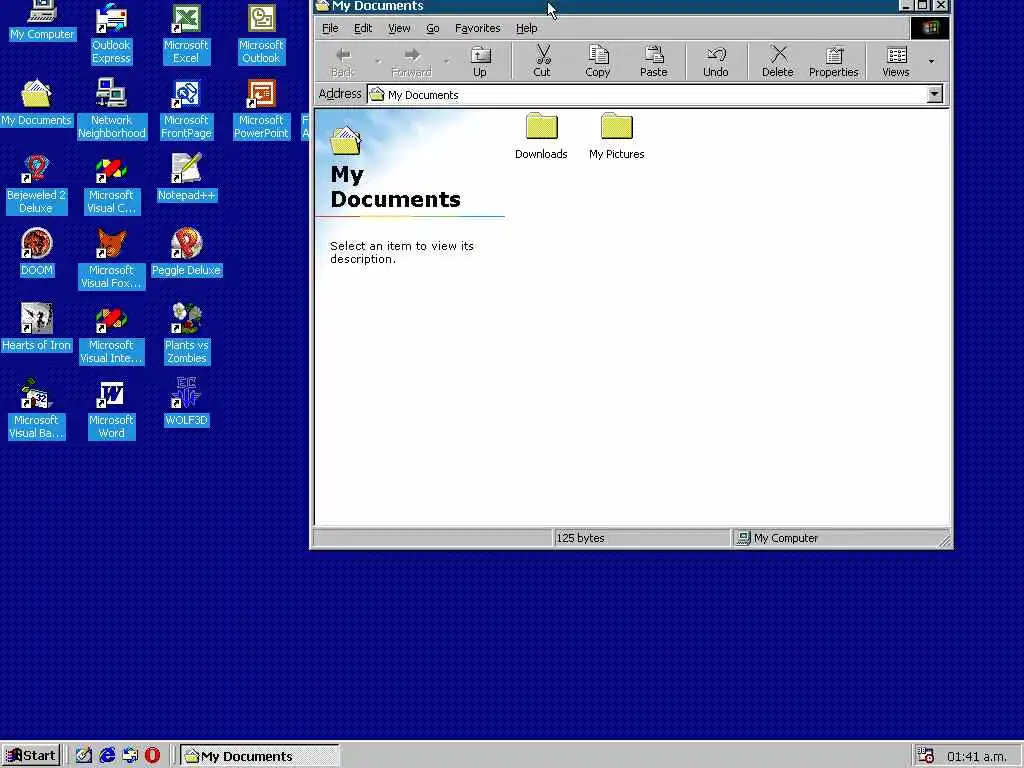Viewport: 1024px width, 768px height.
Task: Select the Hearts of Iron shortcut
Action: [x=36, y=328]
